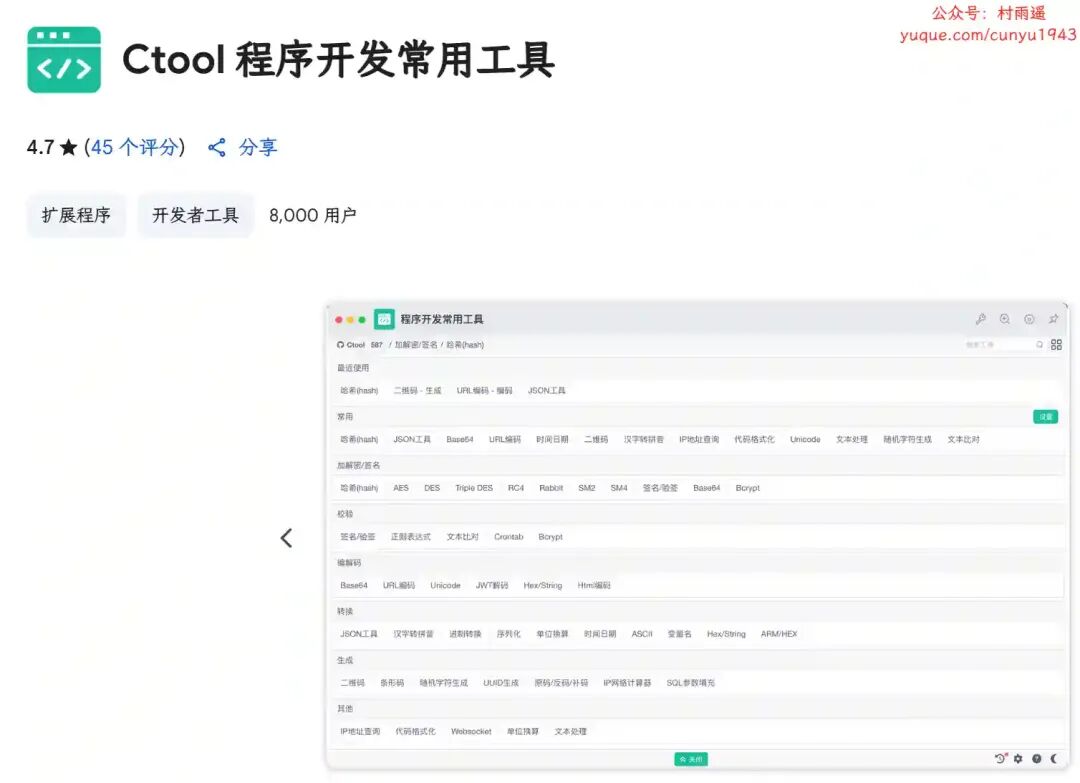
Task: Open the AES tool
Action: point(401,488)
